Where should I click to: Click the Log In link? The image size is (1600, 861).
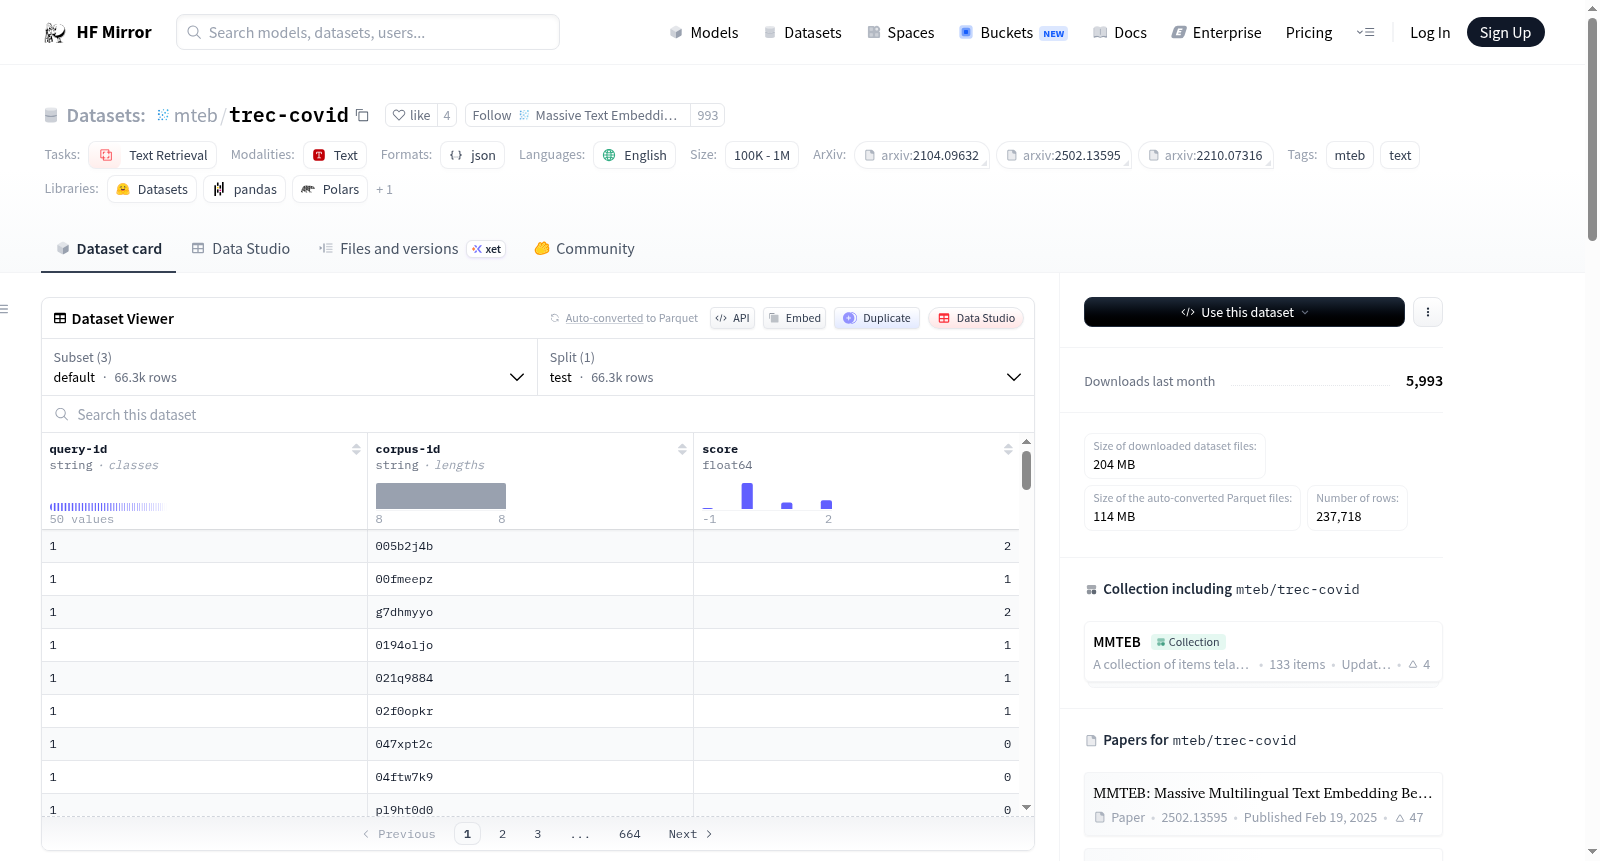[1430, 33]
